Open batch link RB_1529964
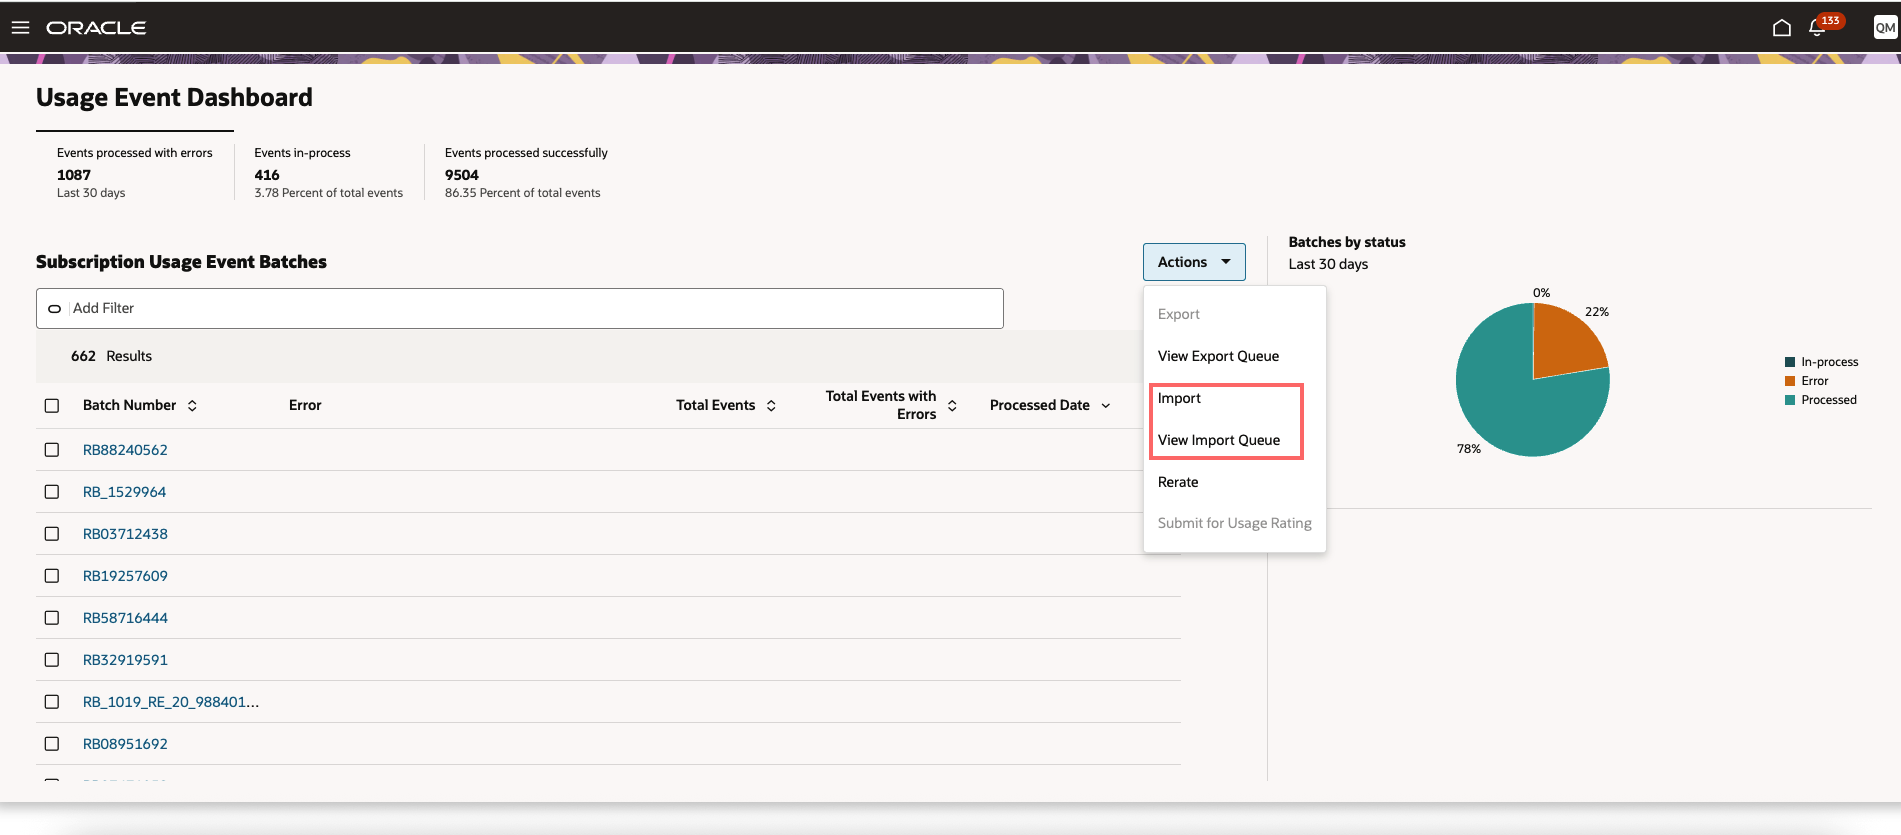Viewport: 1901px width, 835px height. [x=124, y=492]
